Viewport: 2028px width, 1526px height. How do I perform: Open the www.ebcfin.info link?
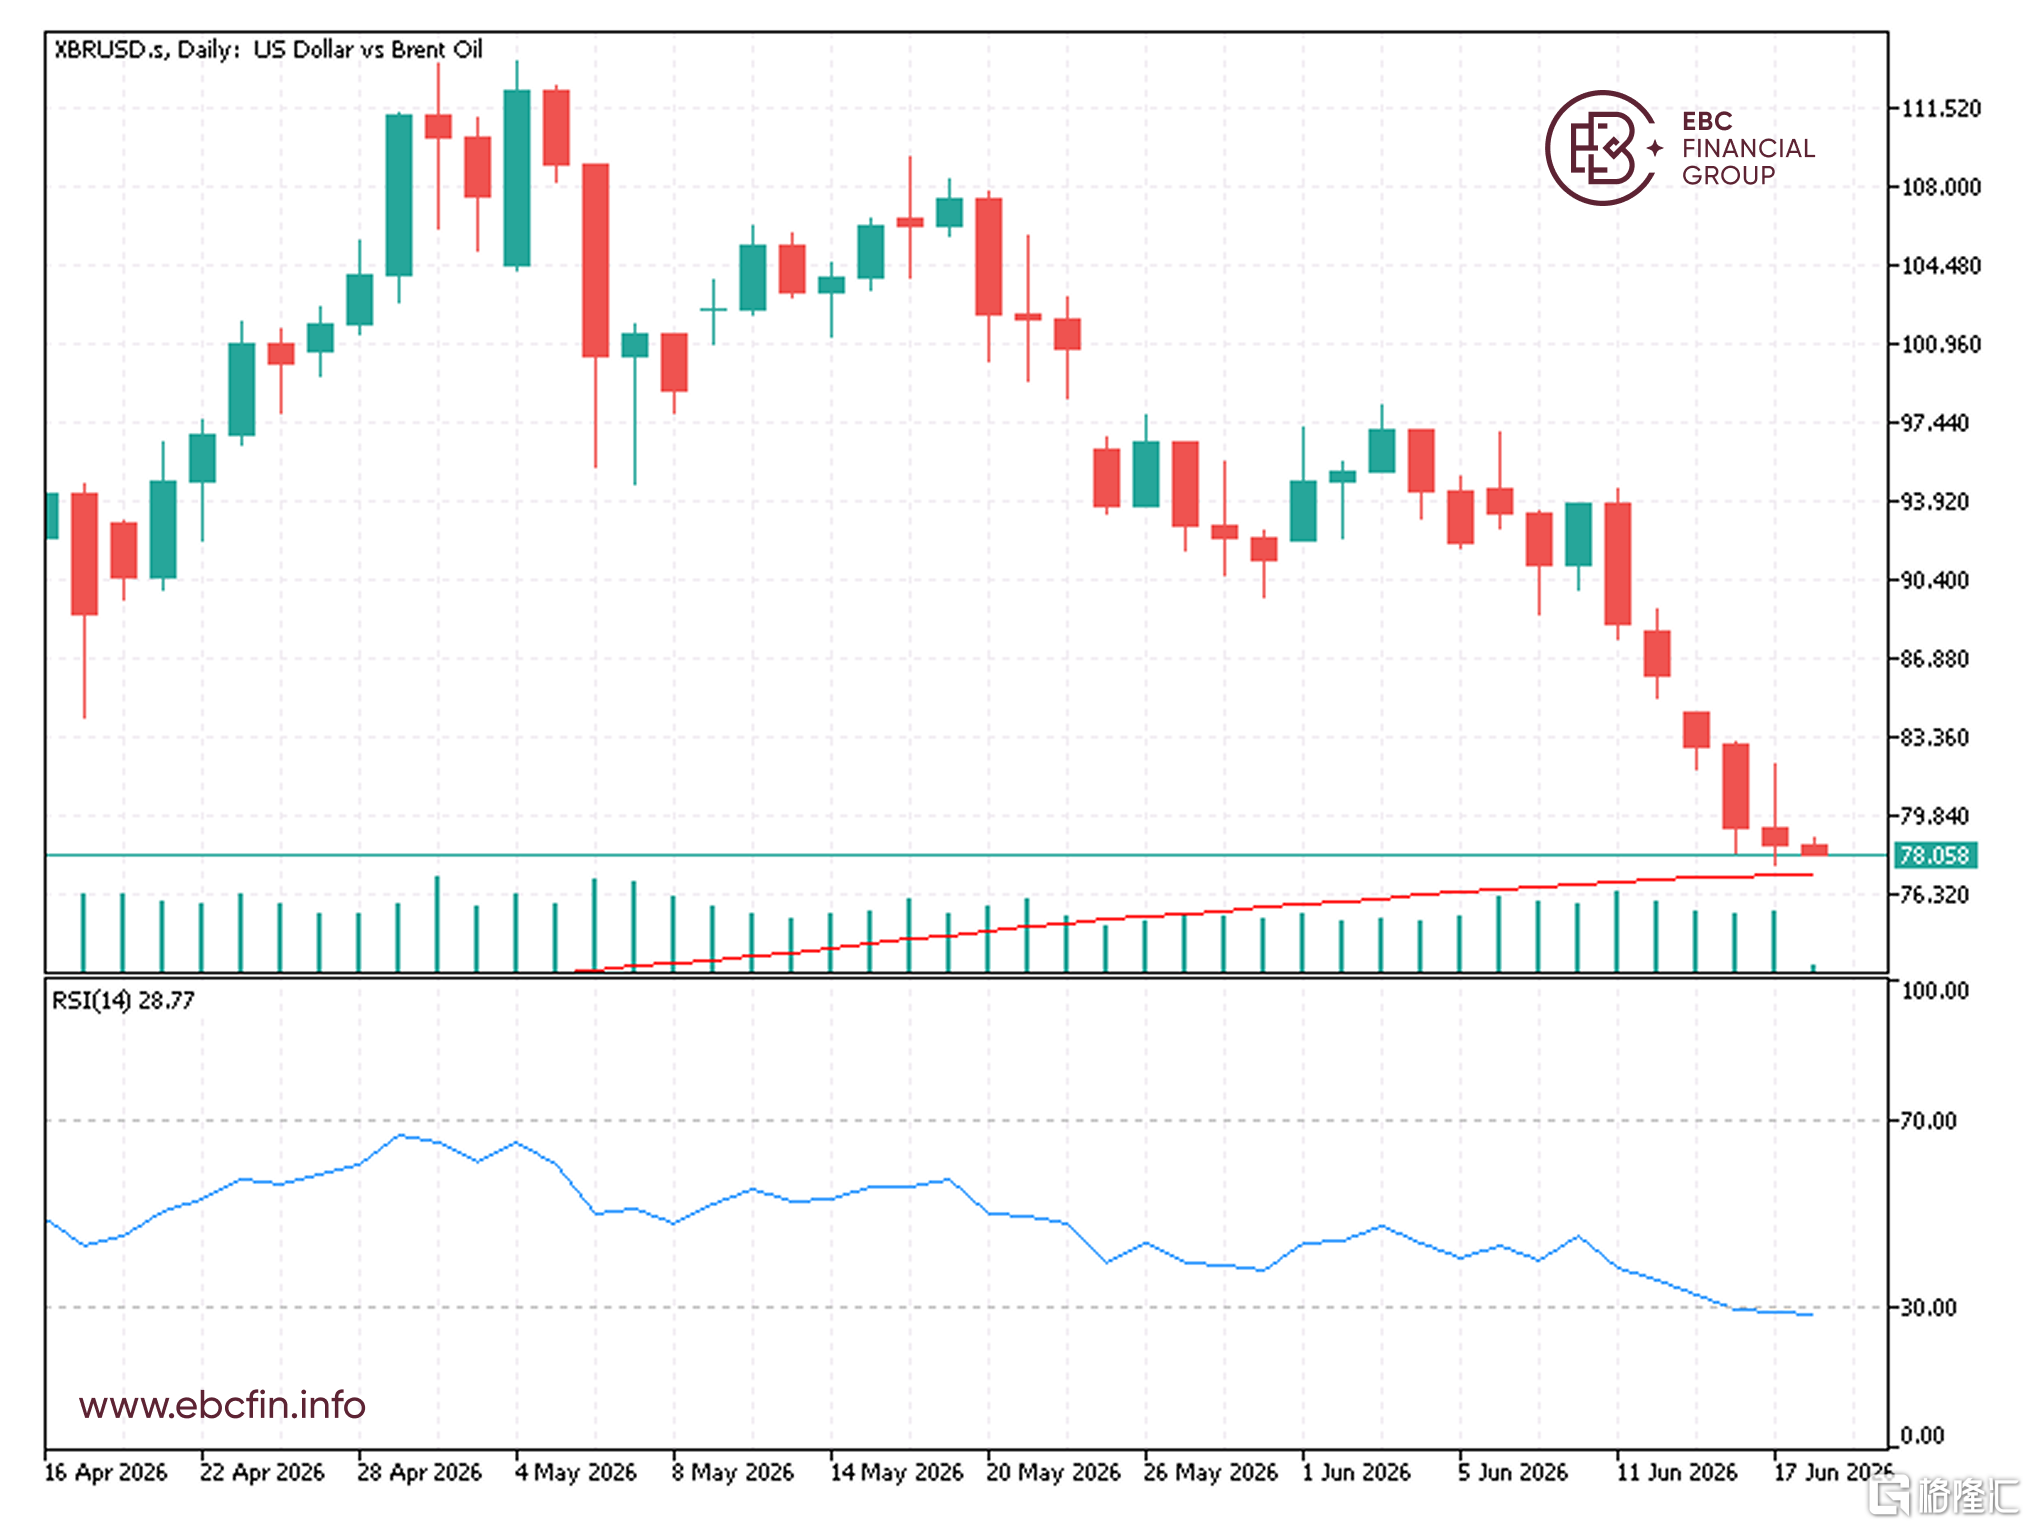(x=222, y=1405)
